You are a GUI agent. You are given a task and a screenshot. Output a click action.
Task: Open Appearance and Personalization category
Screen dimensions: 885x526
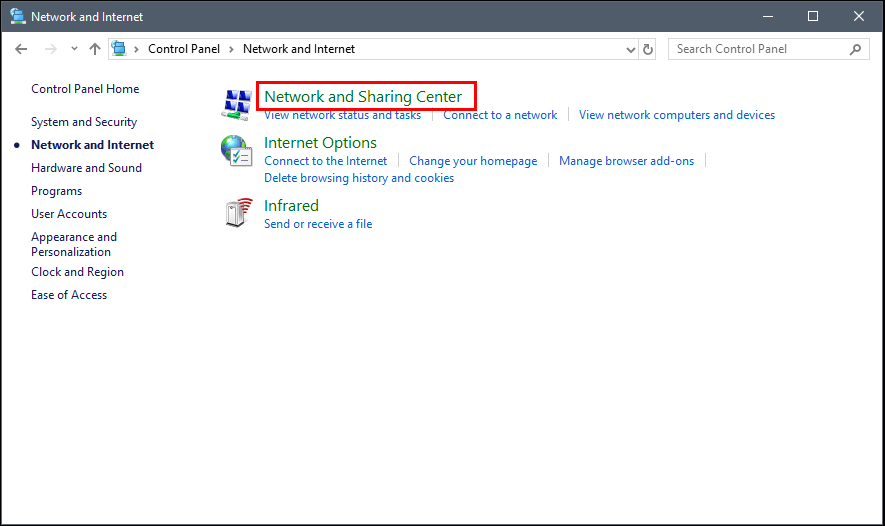click(74, 244)
